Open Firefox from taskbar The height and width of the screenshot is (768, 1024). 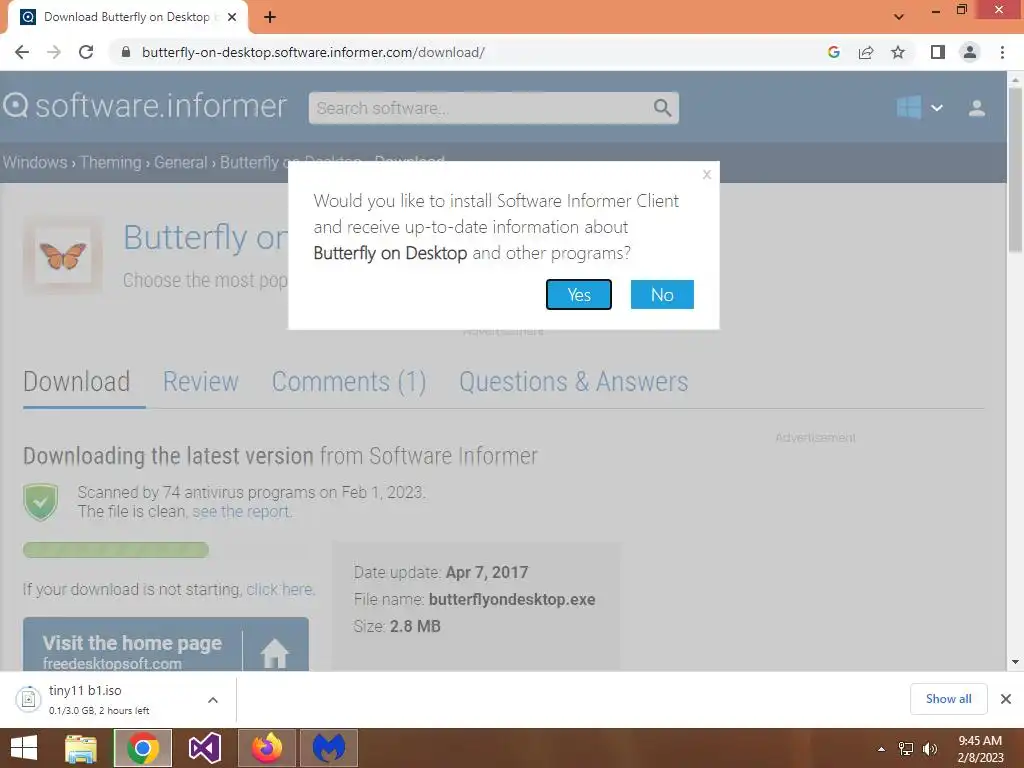click(266, 748)
